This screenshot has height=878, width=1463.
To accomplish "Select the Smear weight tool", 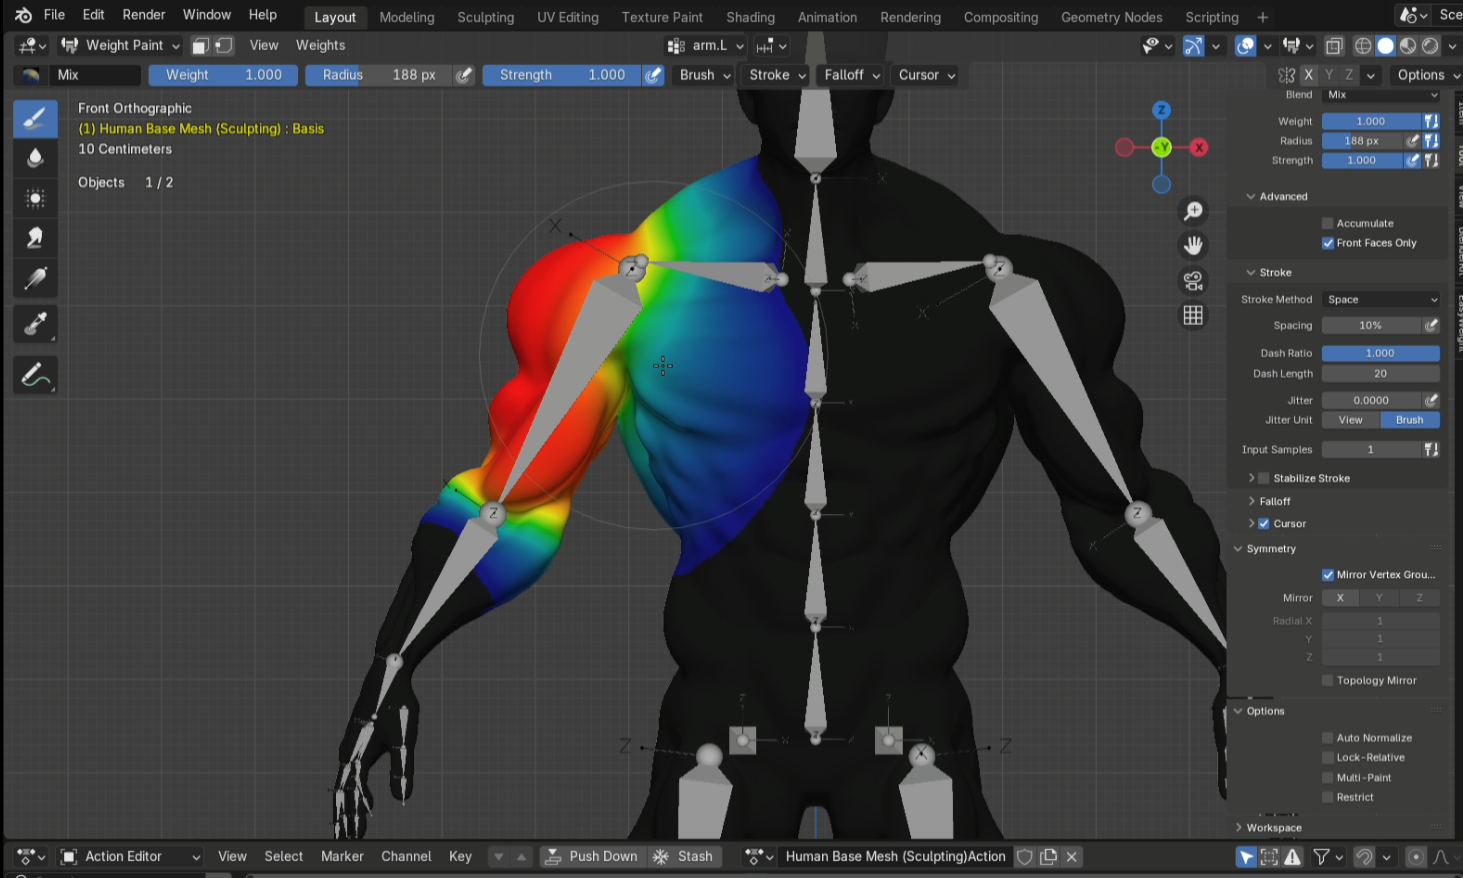I will 35,238.
